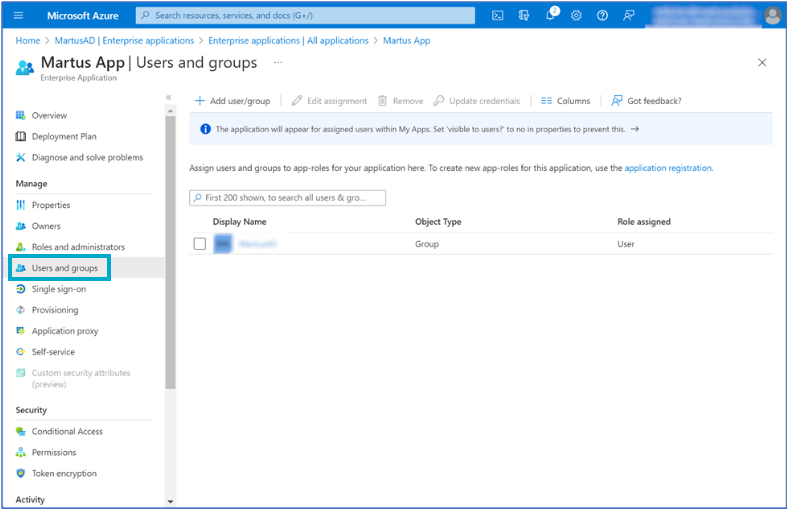Click the Conditional Access icon

point(21,432)
